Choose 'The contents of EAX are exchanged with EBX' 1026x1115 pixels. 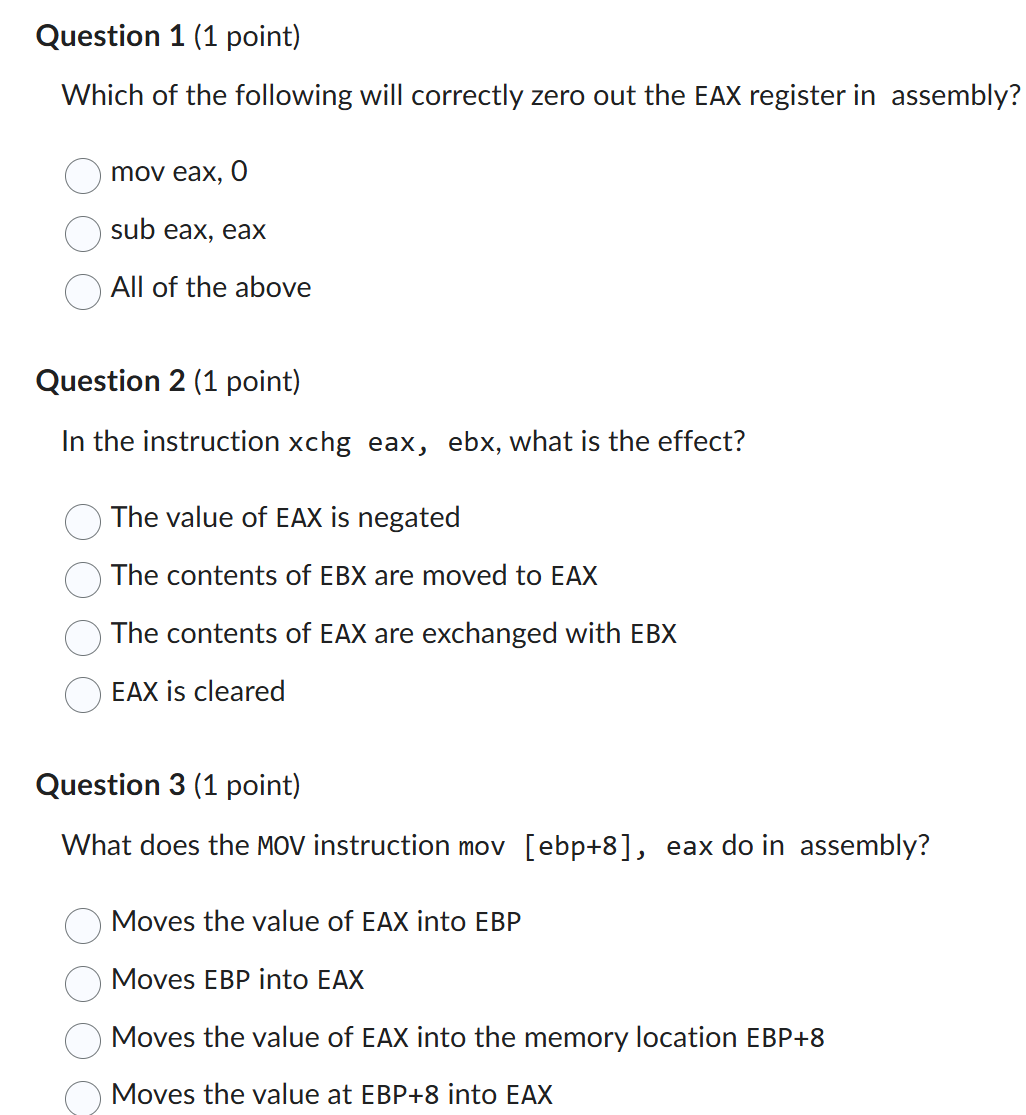82,638
